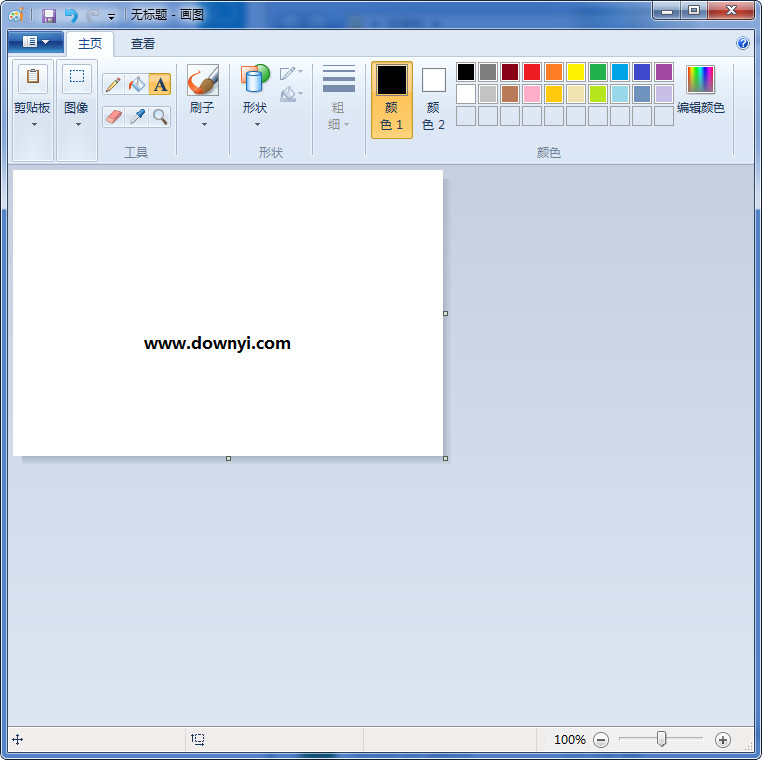Click the Brushes icon
The width and height of the screenshot is (762, 760).
(203, 80)
